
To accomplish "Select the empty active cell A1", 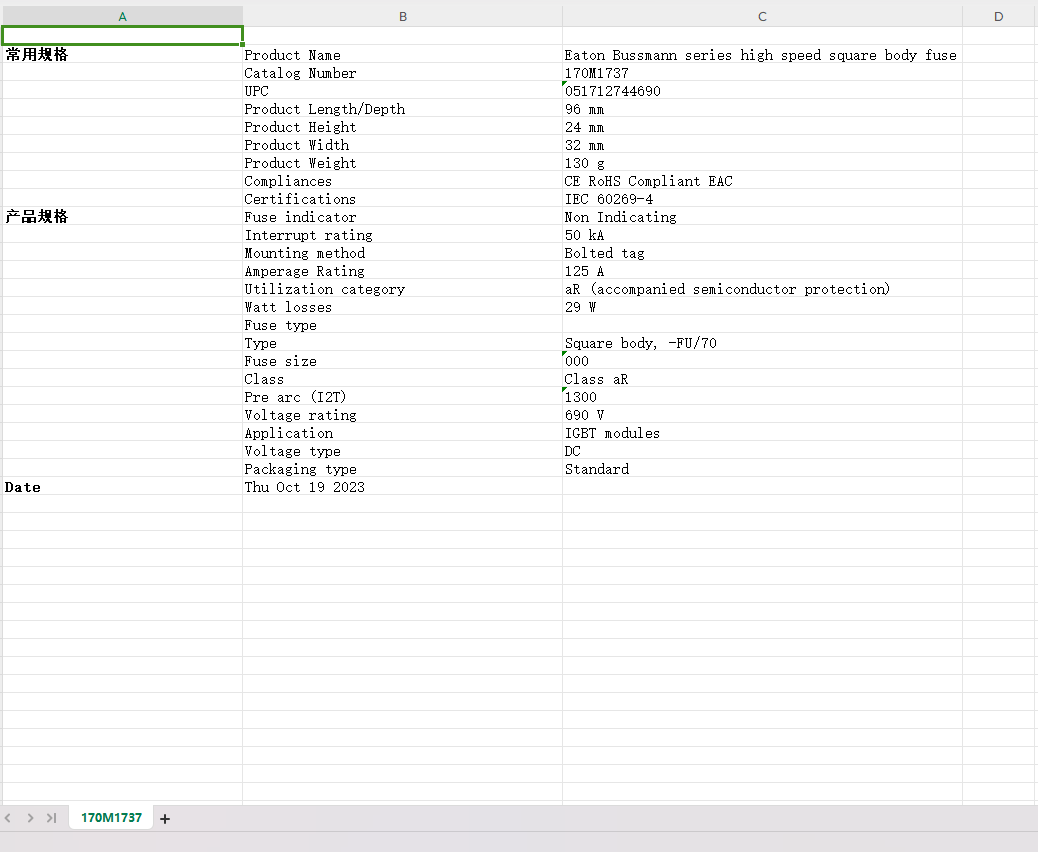I will pyautogui.click(x=122, y=36).
